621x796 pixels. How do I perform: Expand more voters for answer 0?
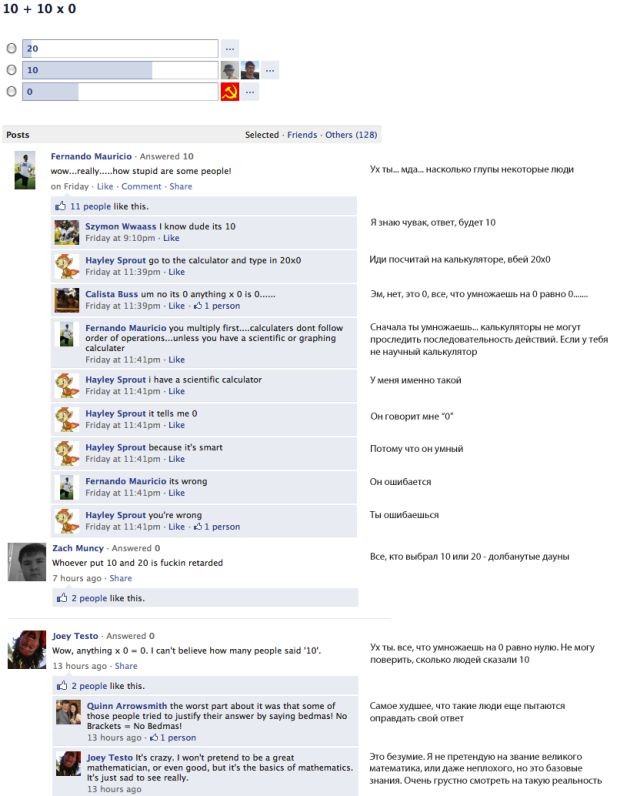click(x=250, y=92)
